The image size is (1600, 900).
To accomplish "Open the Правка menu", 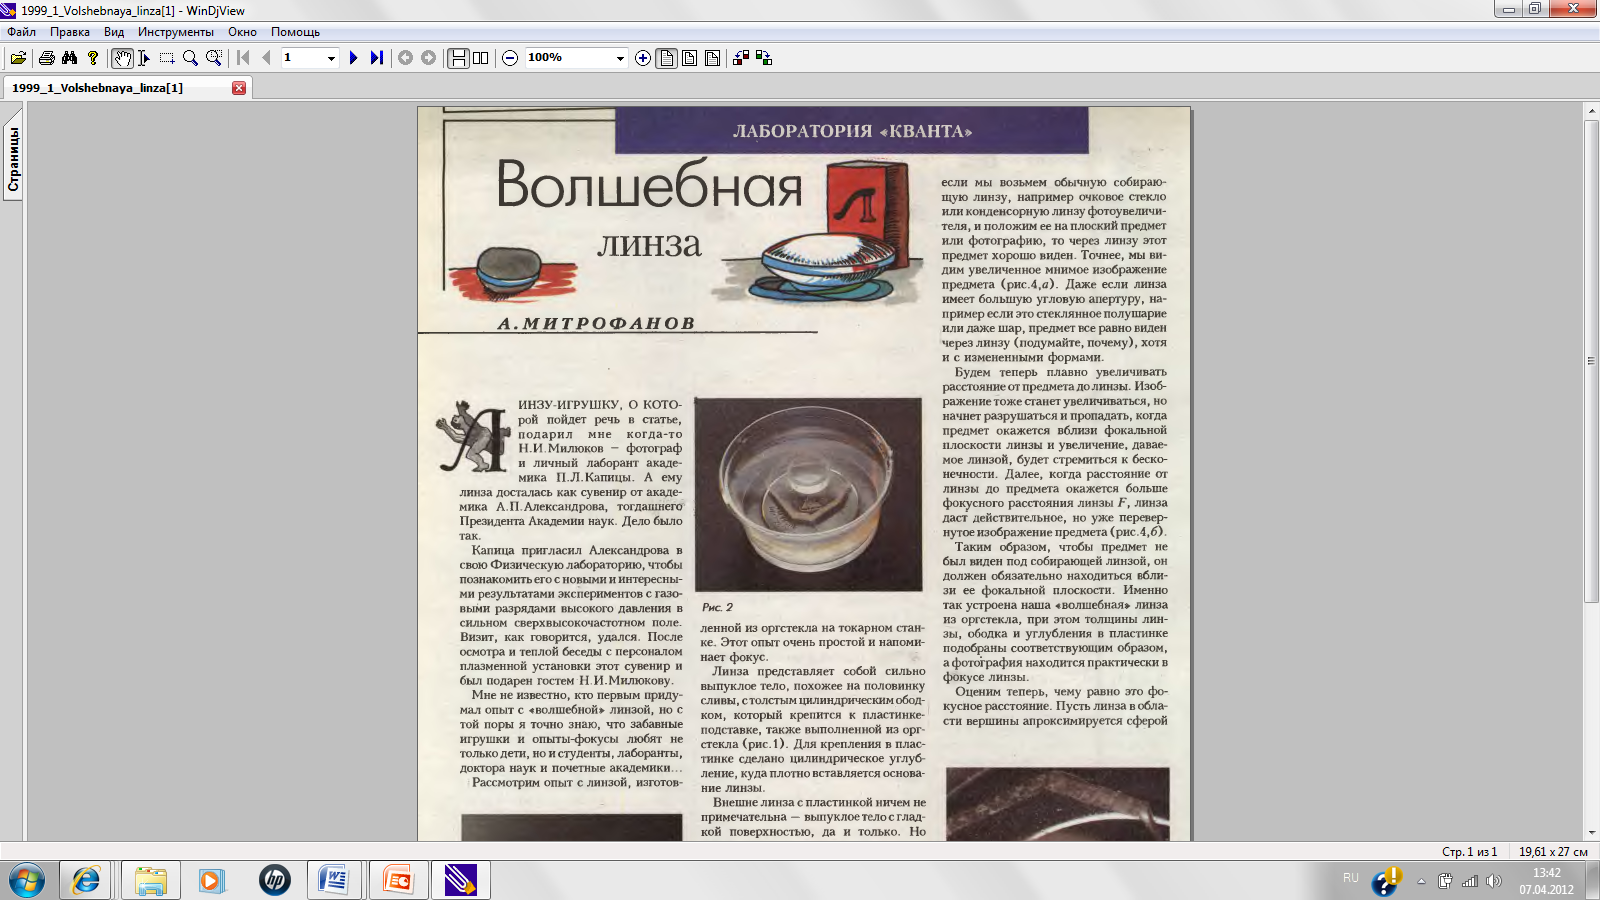I will pos(70,32).
